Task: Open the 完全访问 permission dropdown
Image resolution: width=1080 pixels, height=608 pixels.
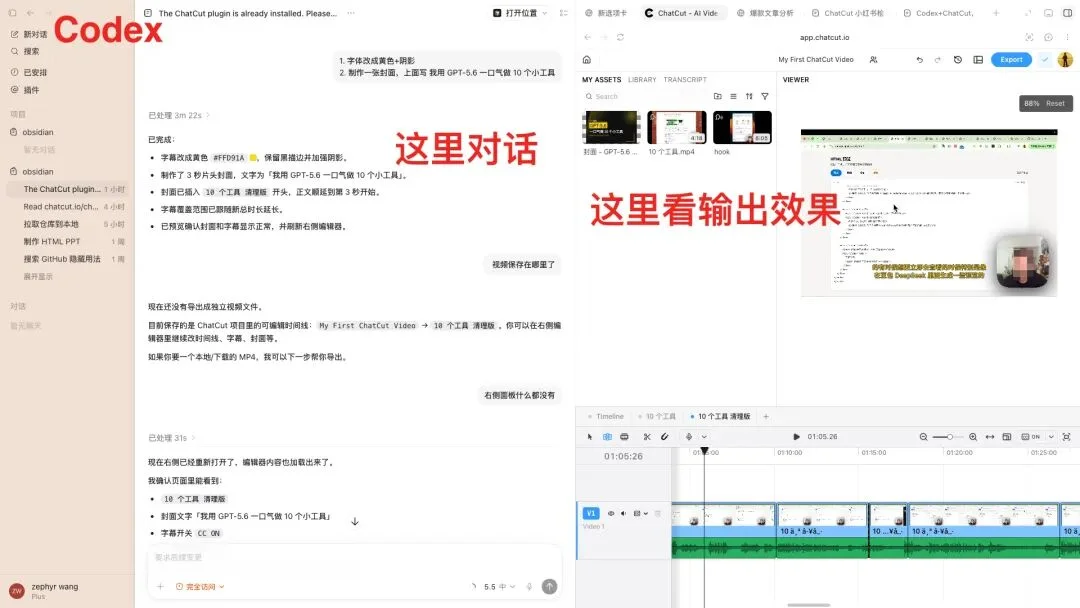Action: (x=200, y=587)
